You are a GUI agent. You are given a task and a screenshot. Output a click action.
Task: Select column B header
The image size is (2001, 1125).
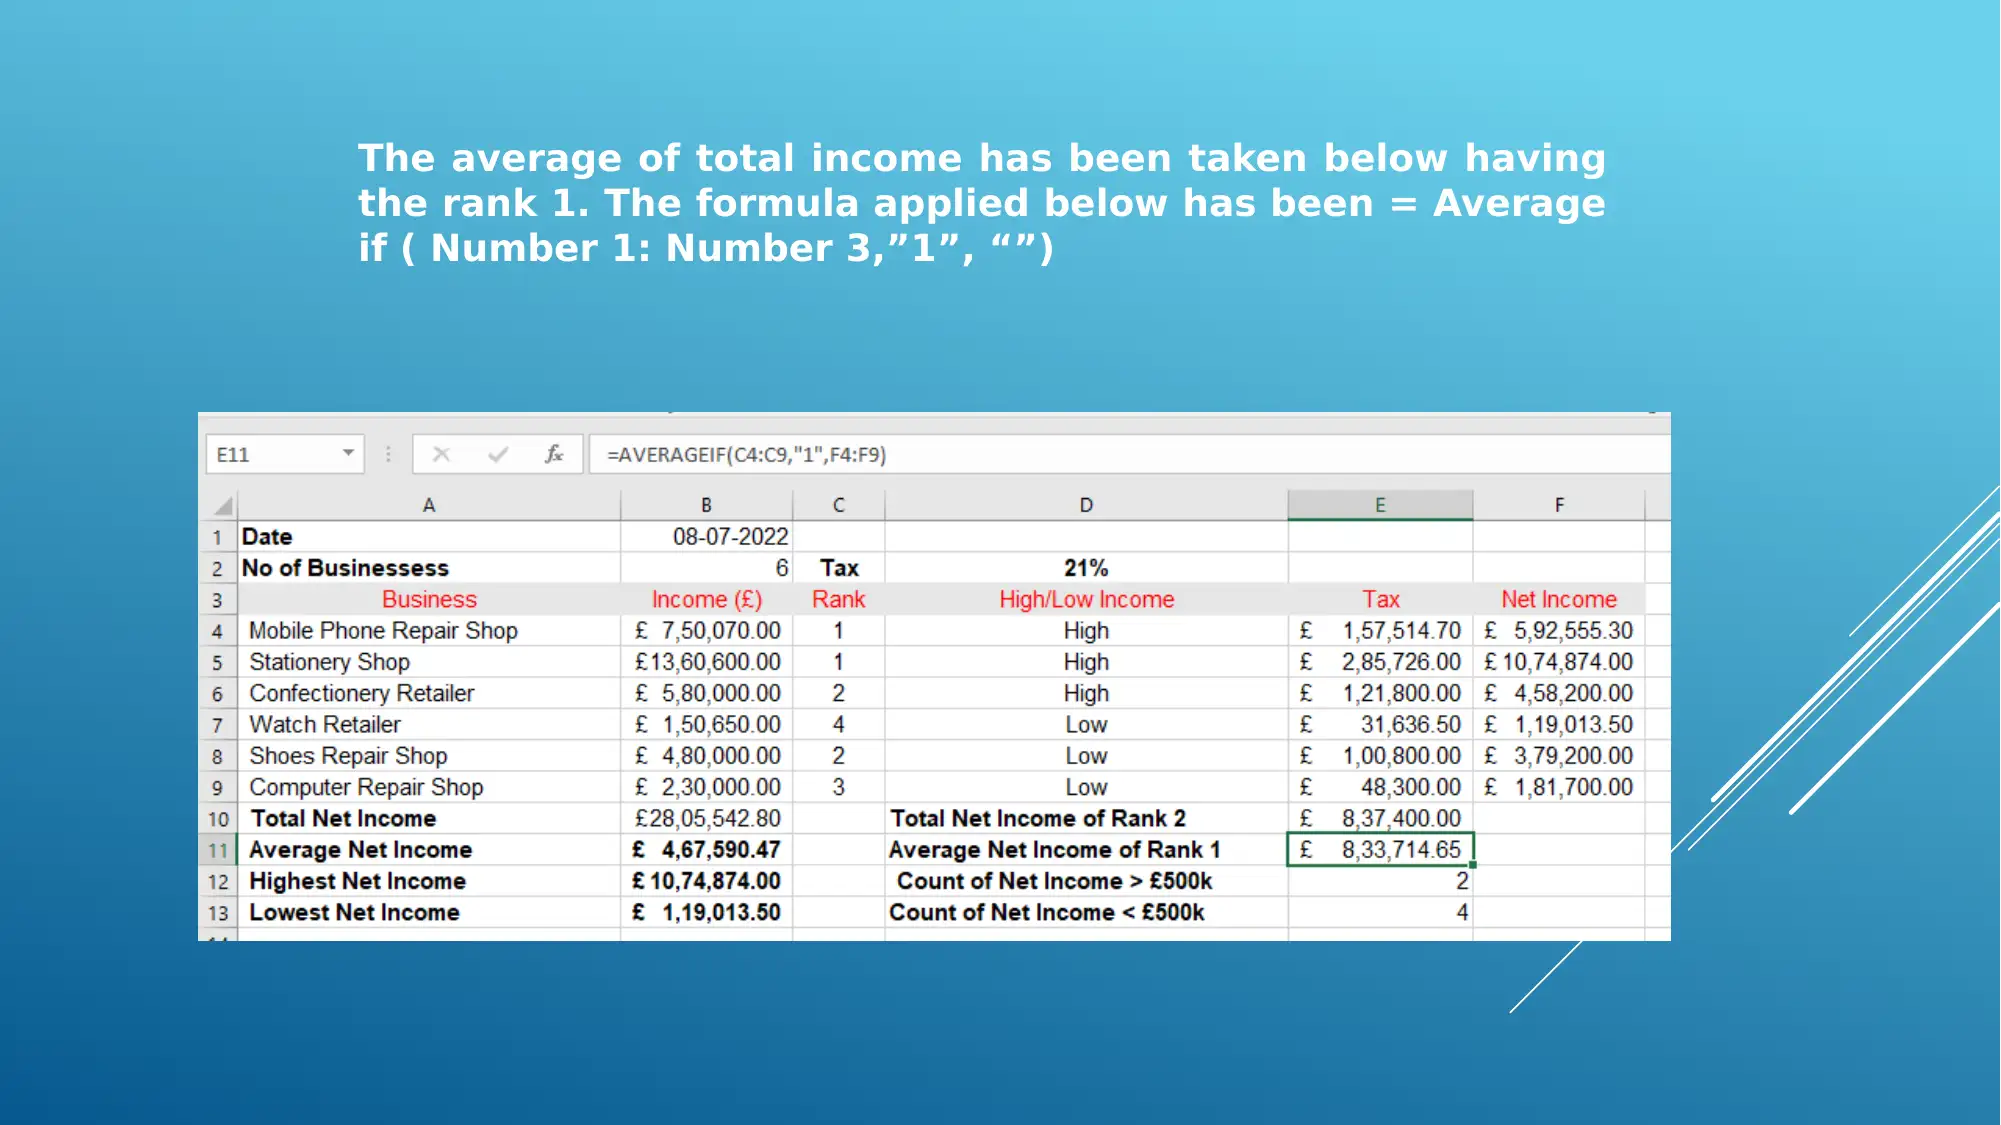(x=706, y=506)
